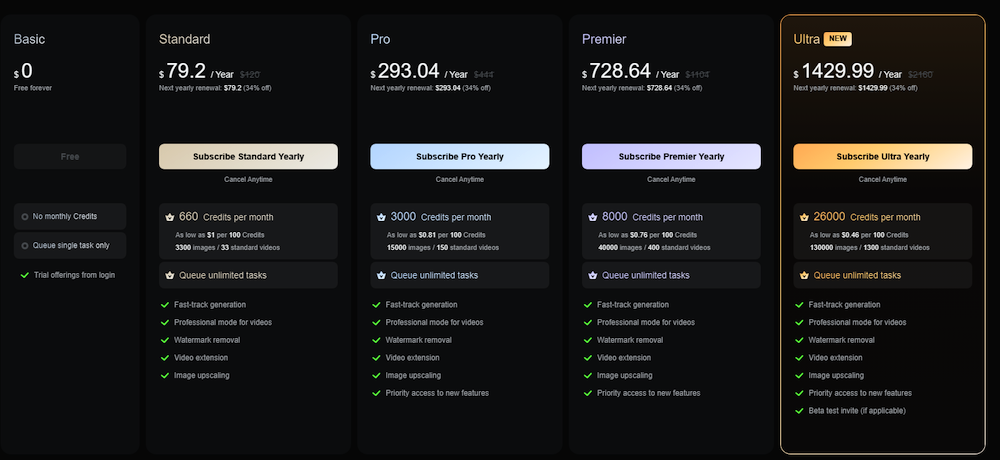Click the checkmark beside Trial offerings from login

[x=25, y=275]
